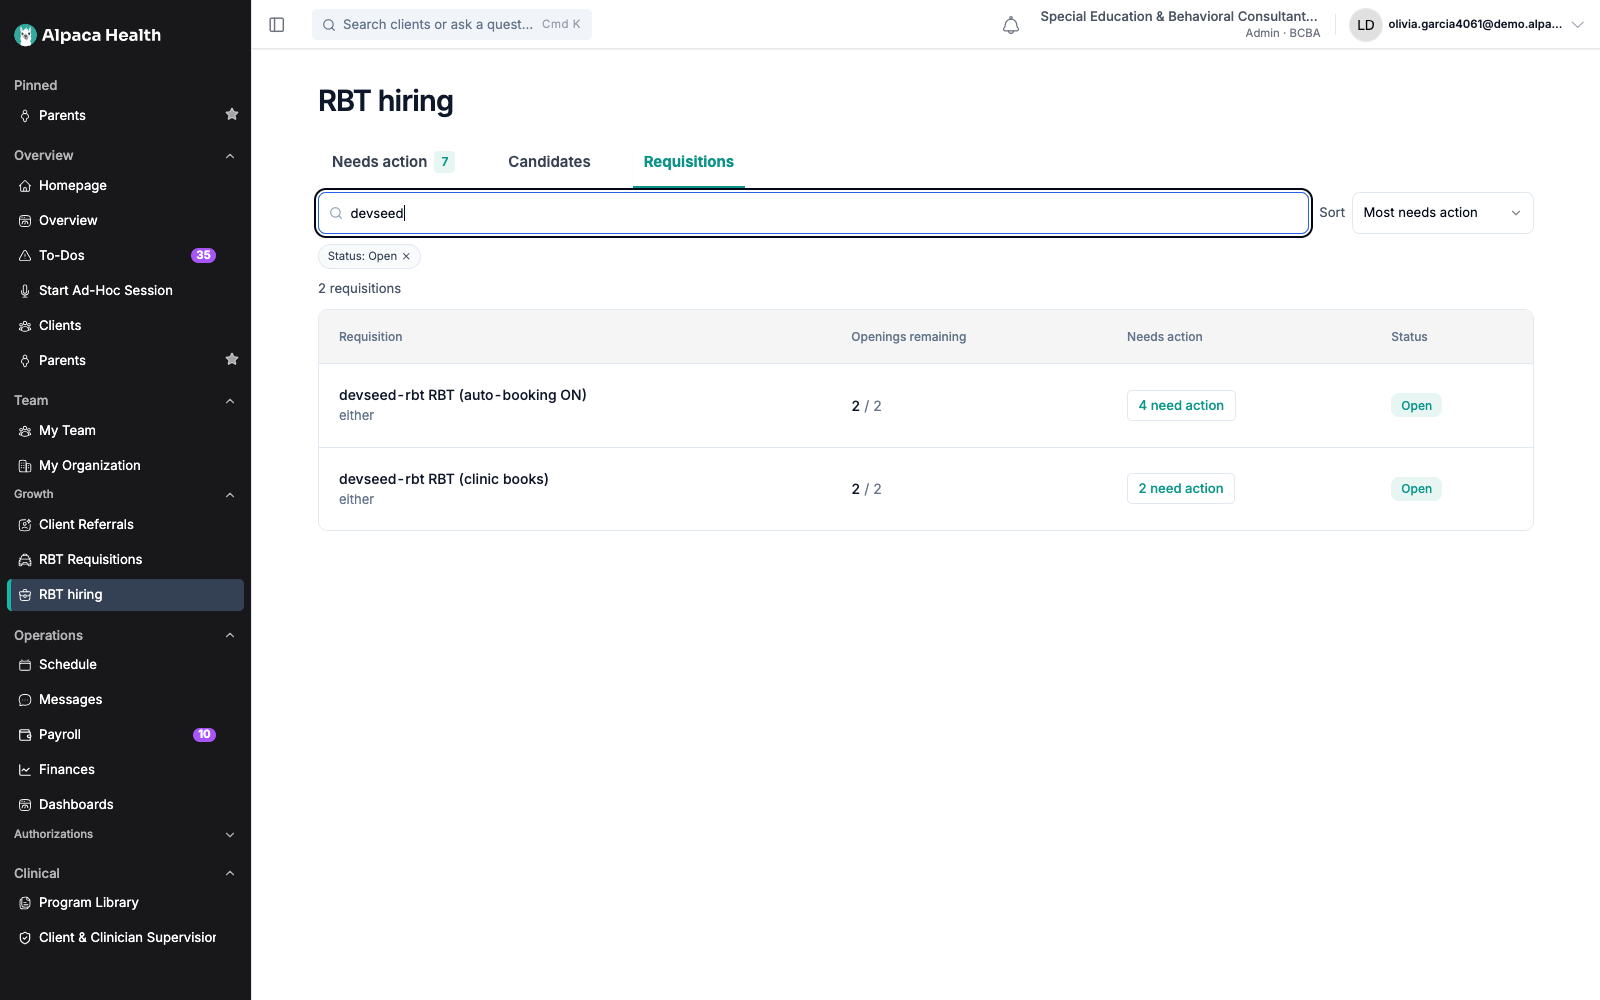
Task: Expand the Authorizations sidebar section
Action: [230, 835]
